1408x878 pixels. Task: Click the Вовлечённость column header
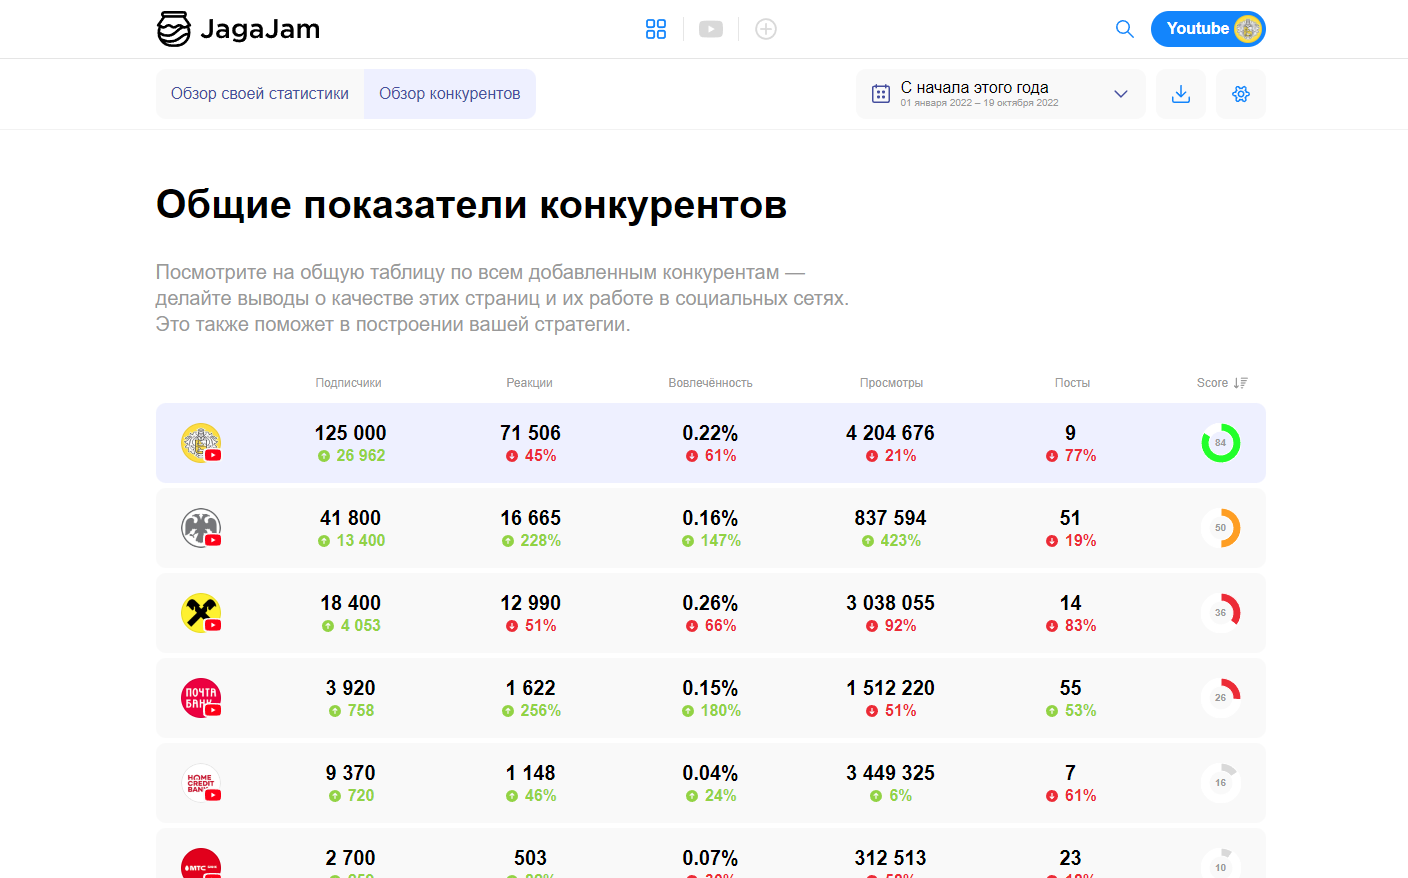710,383
